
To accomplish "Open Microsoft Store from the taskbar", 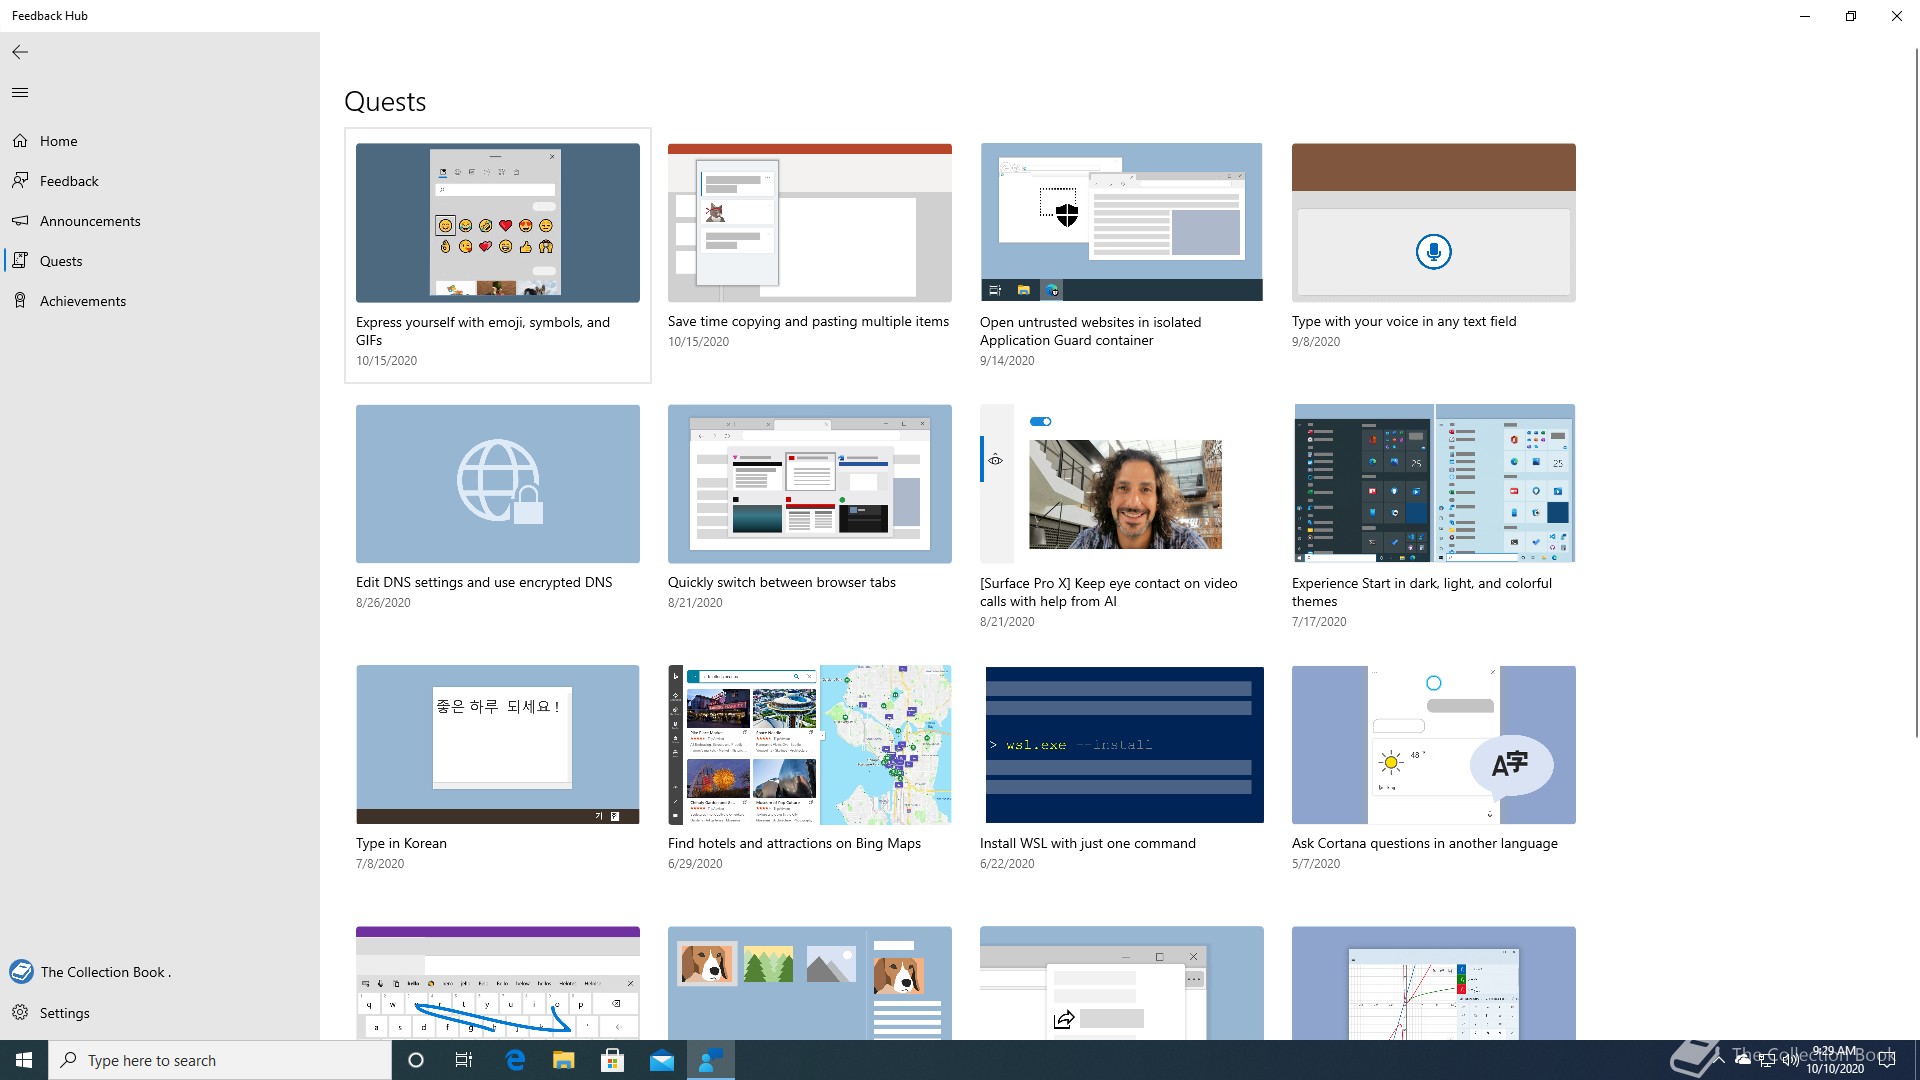I will click(612, 1060).
